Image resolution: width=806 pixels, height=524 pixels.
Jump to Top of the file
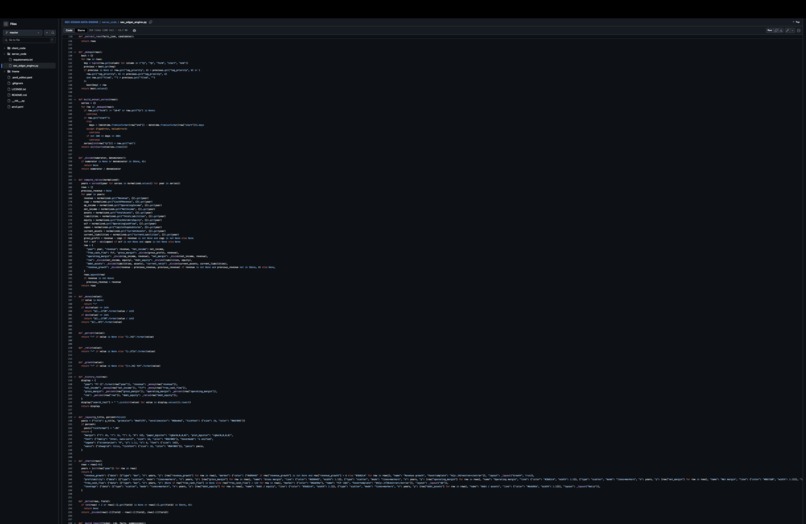coord(797,22)
